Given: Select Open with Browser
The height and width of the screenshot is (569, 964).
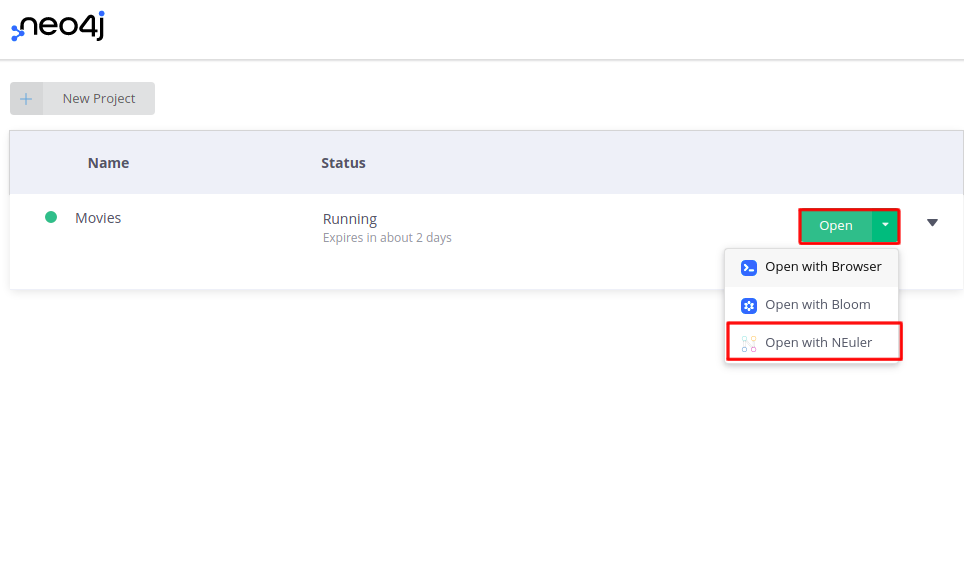Looking at the screenshot, I should click(x=812, y=267).
